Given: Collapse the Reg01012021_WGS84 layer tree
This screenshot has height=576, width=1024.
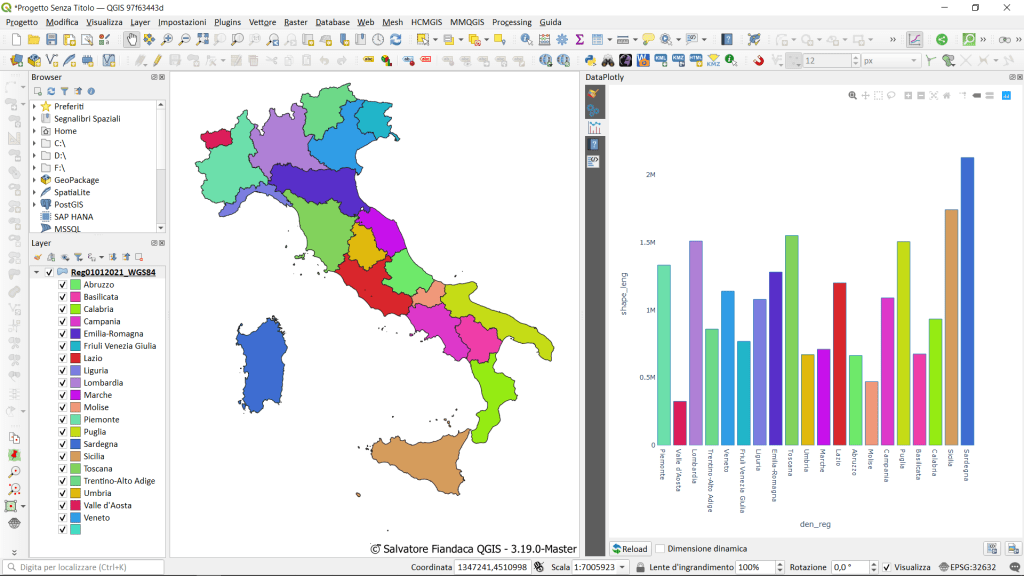Looking at the screenshot, I should [36, 272].
